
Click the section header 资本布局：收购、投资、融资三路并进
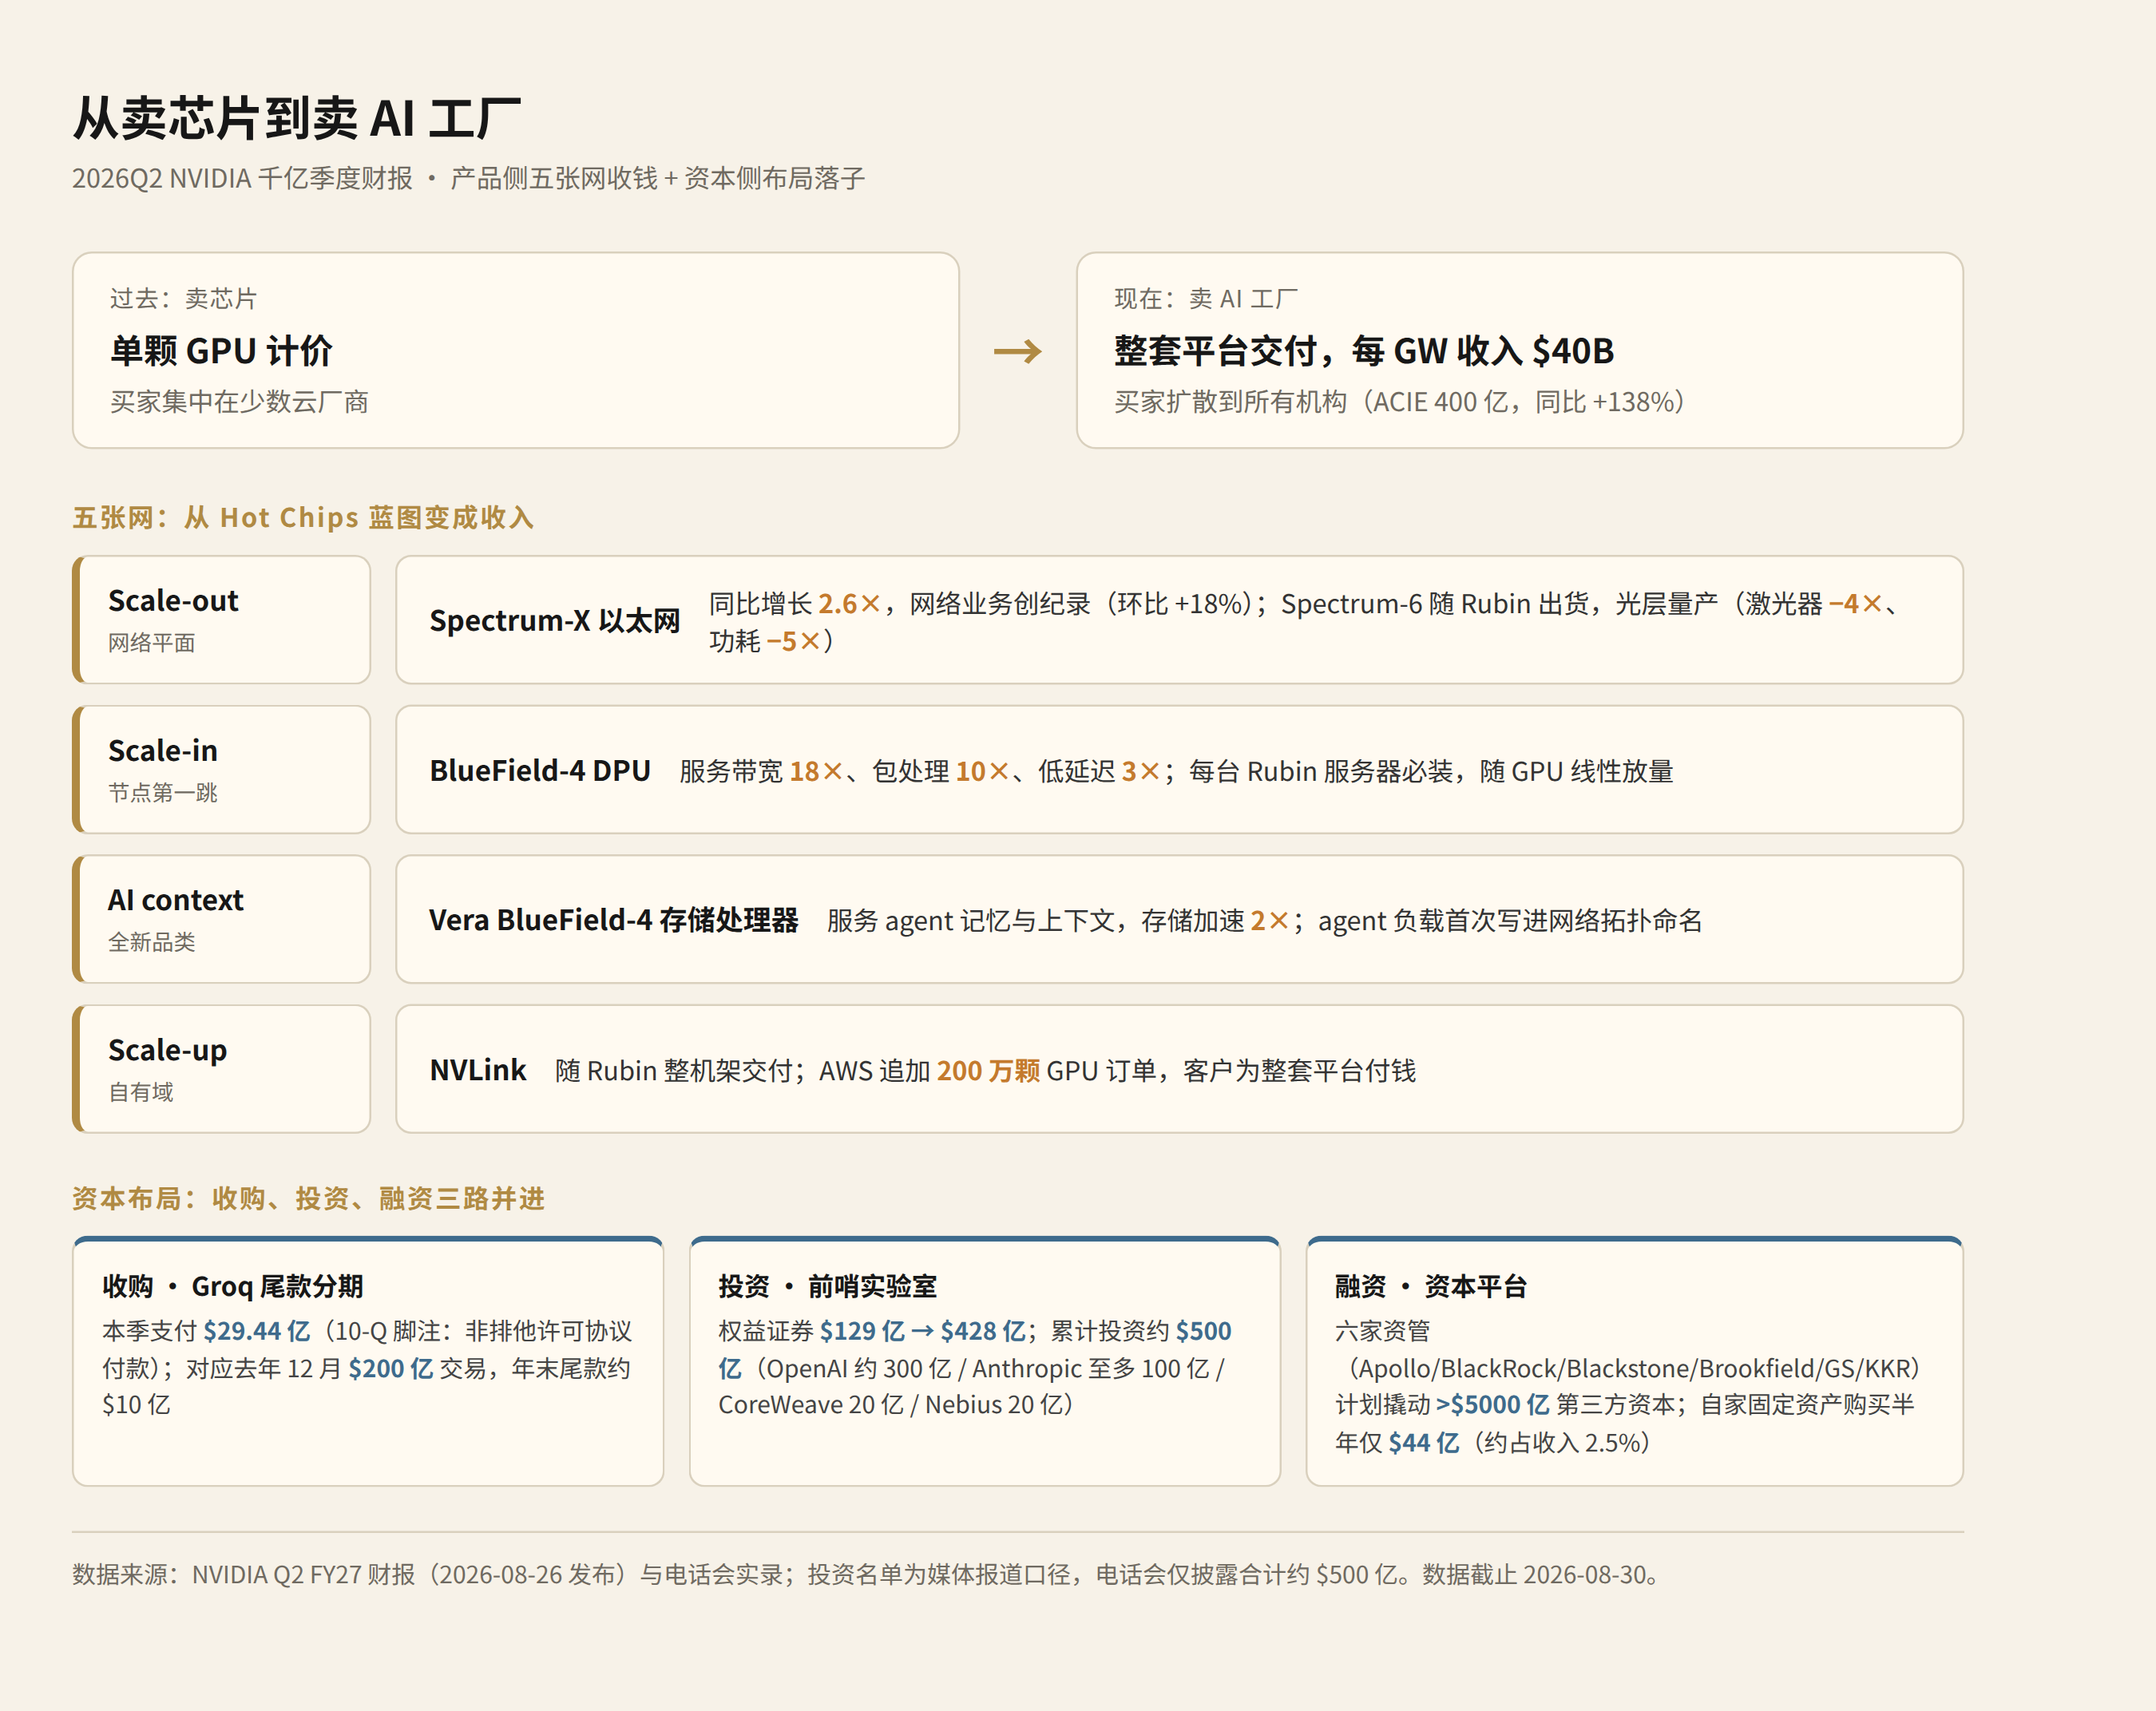pos(308,1198)
